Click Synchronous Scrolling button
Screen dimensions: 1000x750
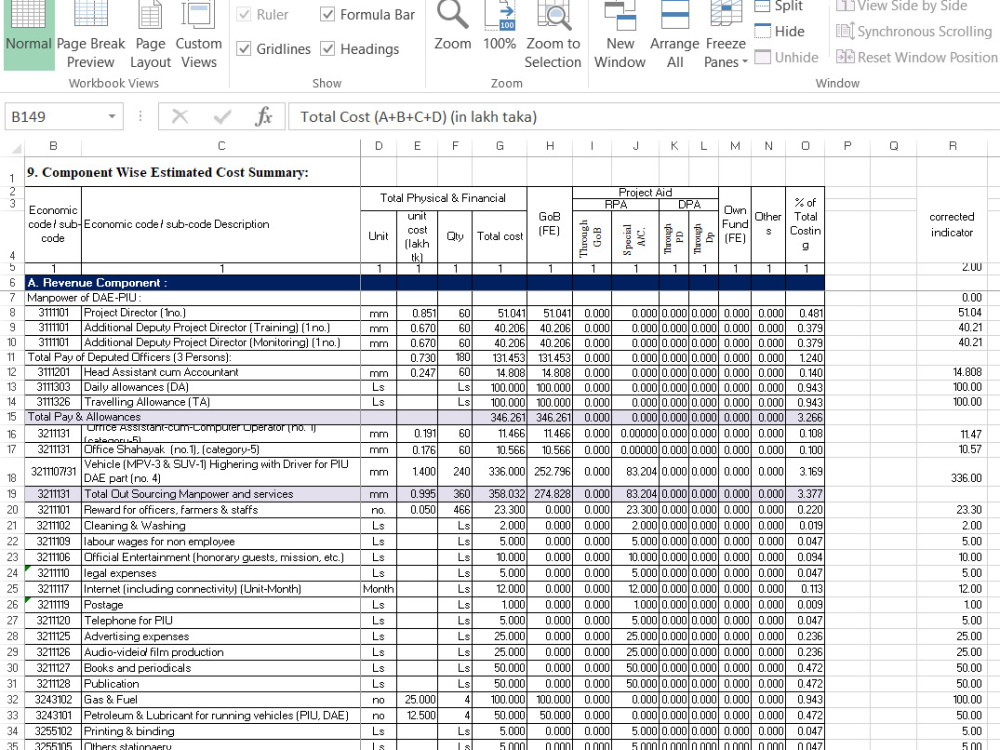click(x=915, y=31)
